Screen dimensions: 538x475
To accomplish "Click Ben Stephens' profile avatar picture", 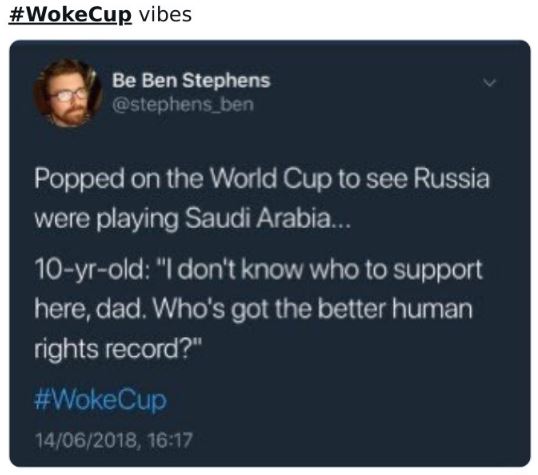I will 67,93.
